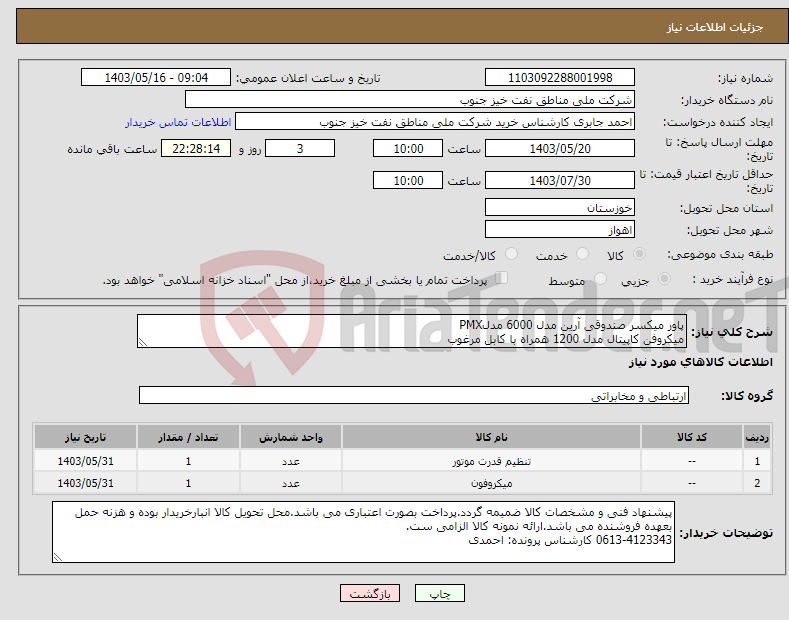
Task: Select the کالا/خدمت radio button
Action: (x=511, y=254)
